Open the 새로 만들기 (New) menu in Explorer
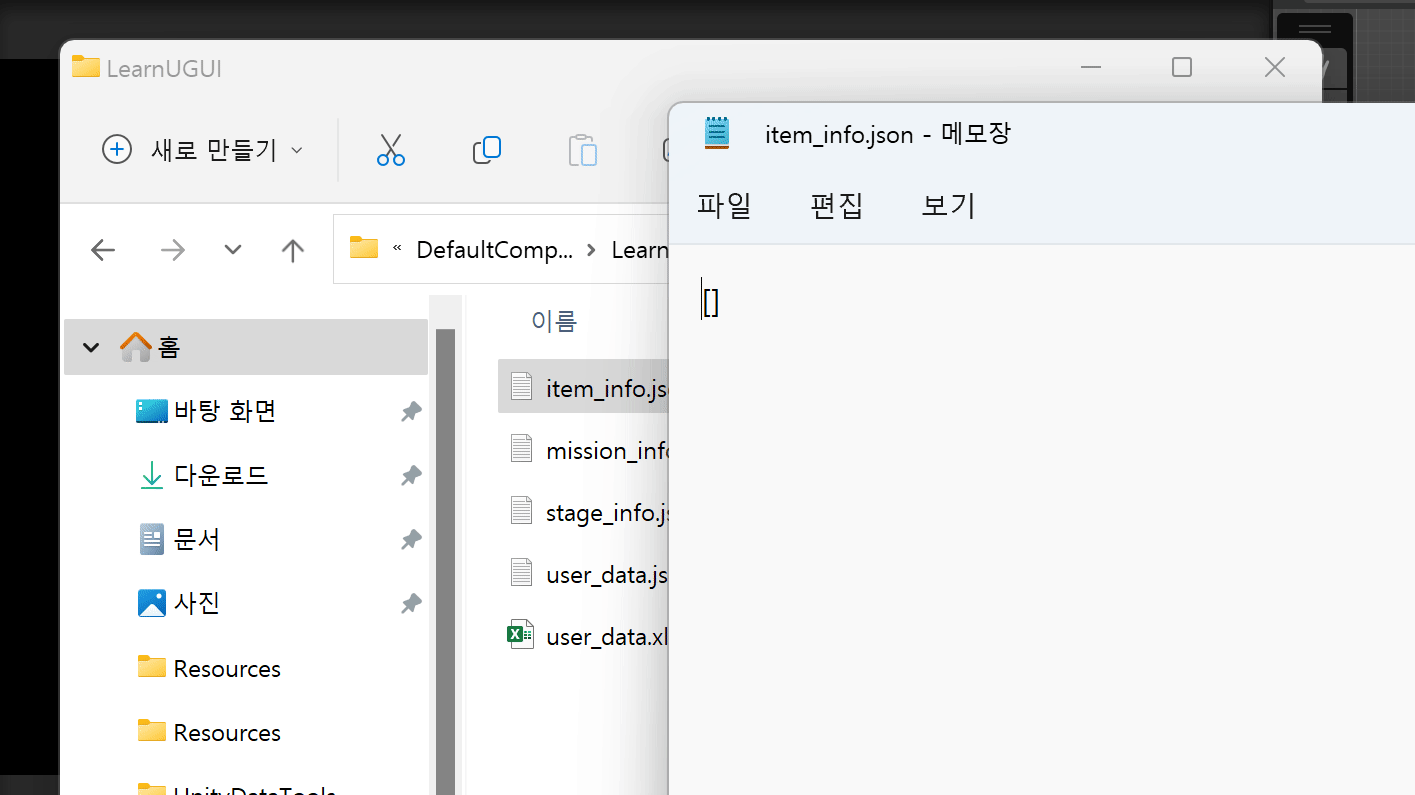This screenshot has width=1415, height=795. [x=203, y=150]
